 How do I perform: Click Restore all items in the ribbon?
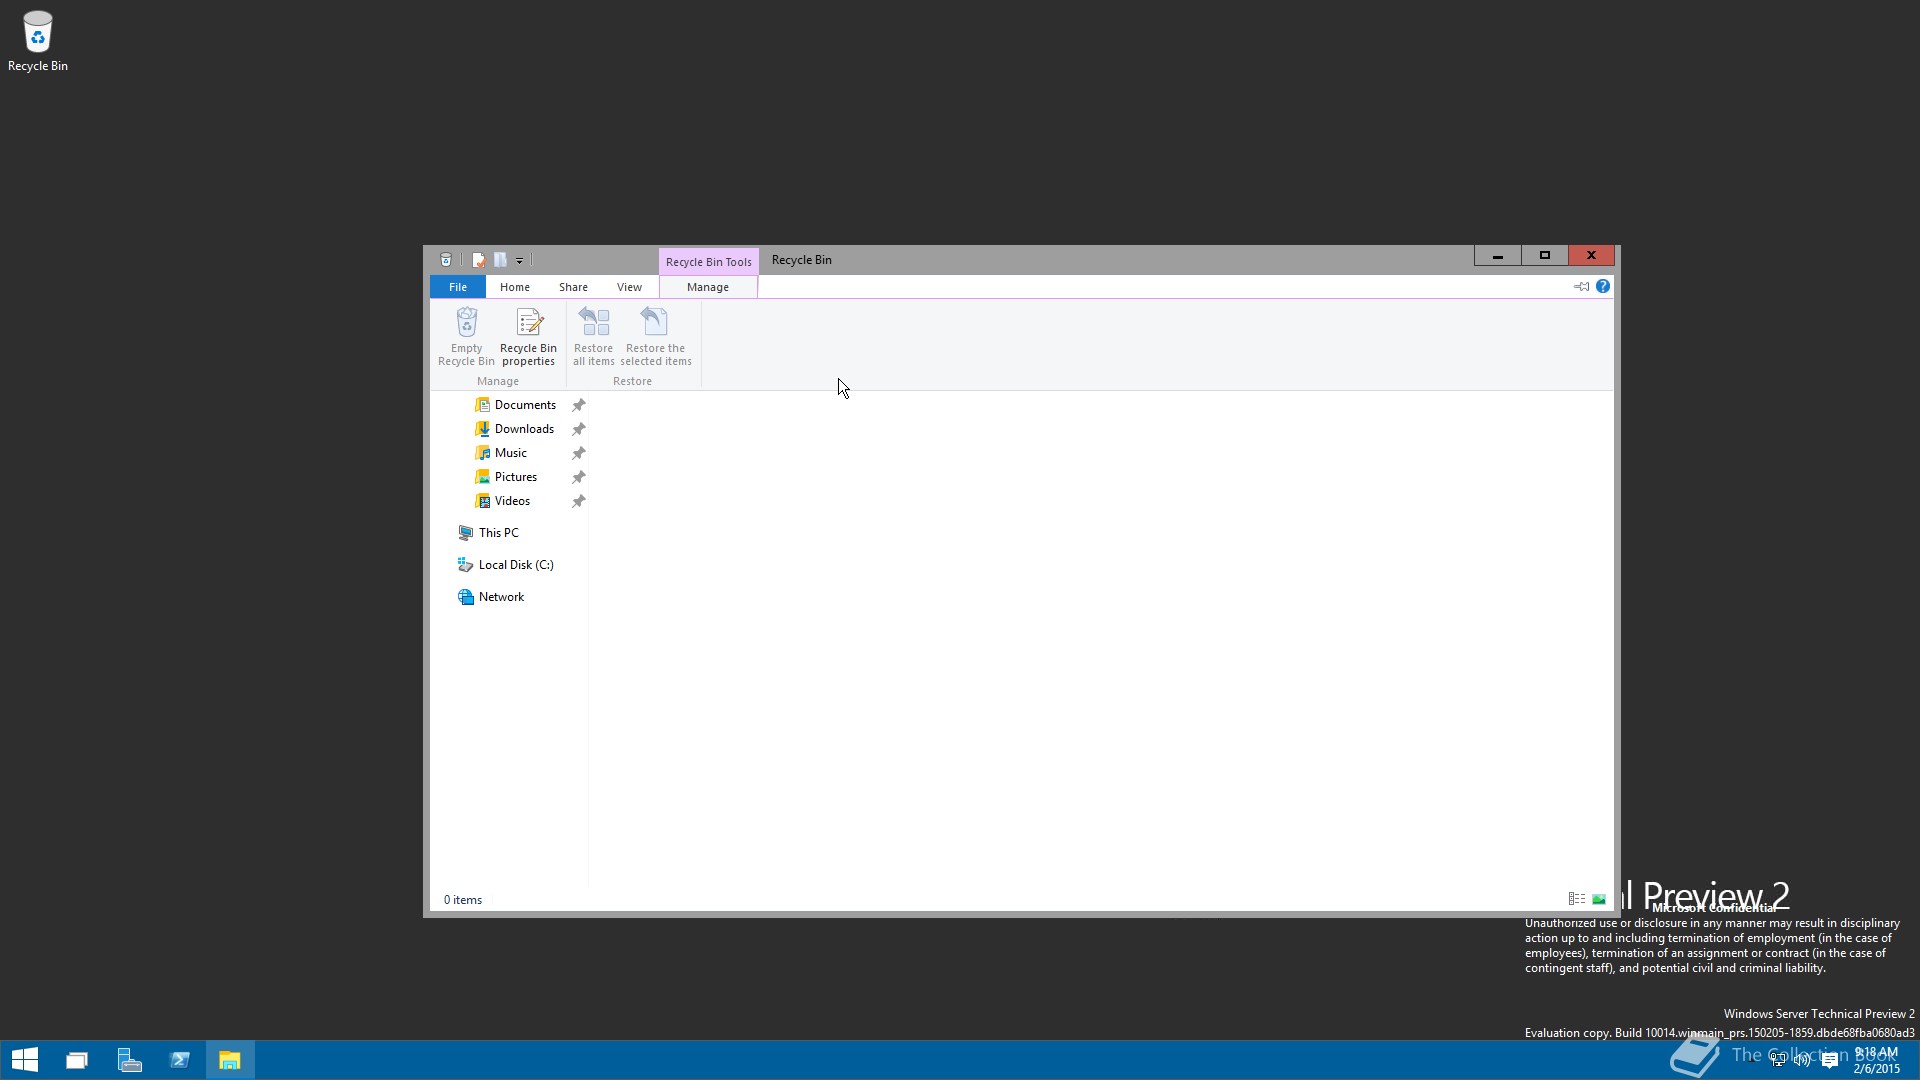(593, 337)
